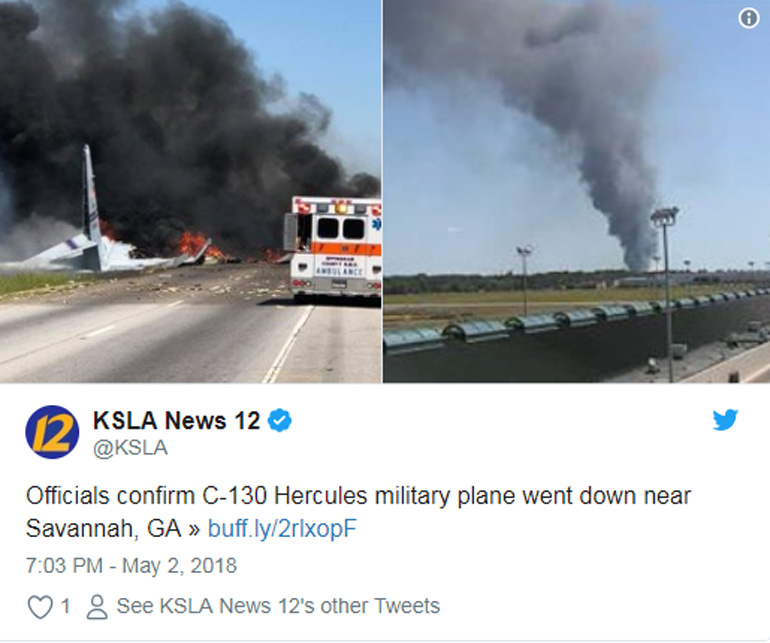Click the info icon on the photo
The image size is (770, 643).
pos(748,18)
